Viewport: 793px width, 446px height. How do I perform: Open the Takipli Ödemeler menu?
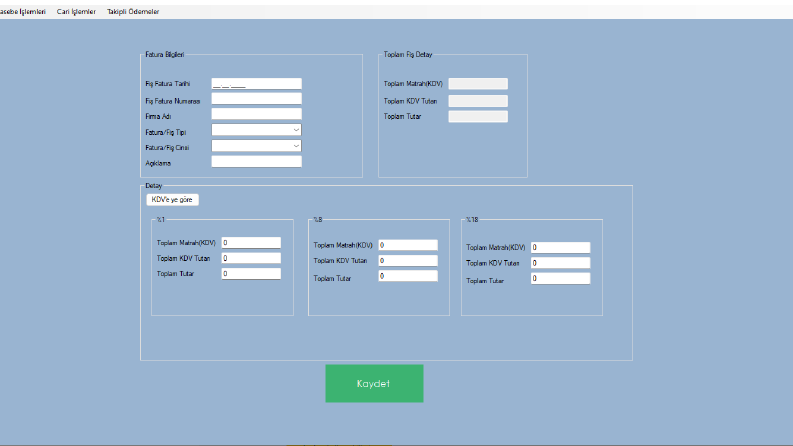[133, 12]
